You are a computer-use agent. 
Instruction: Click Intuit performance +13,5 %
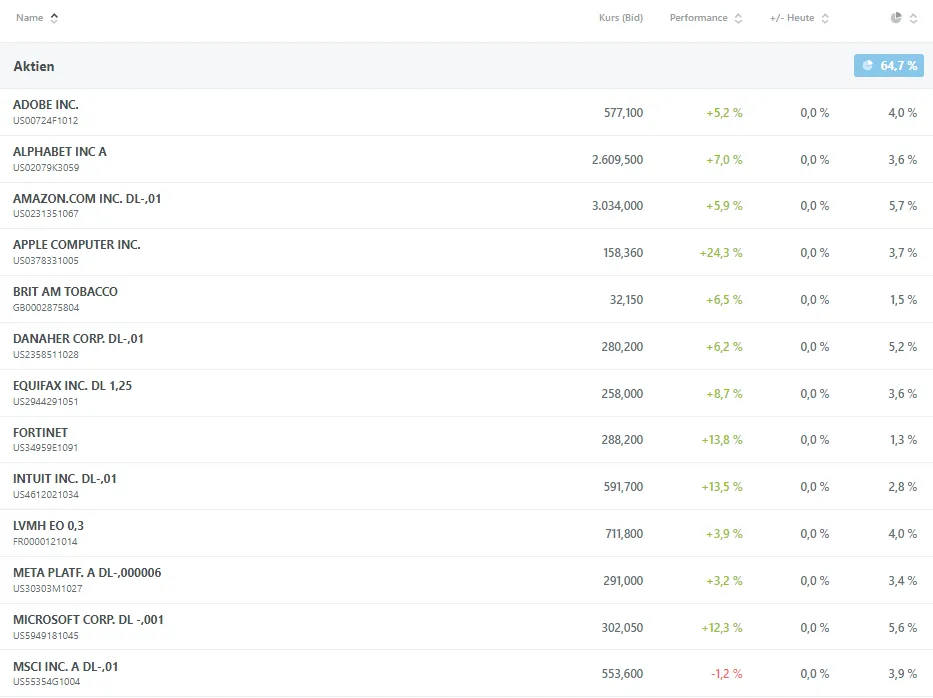click(722, 487)
